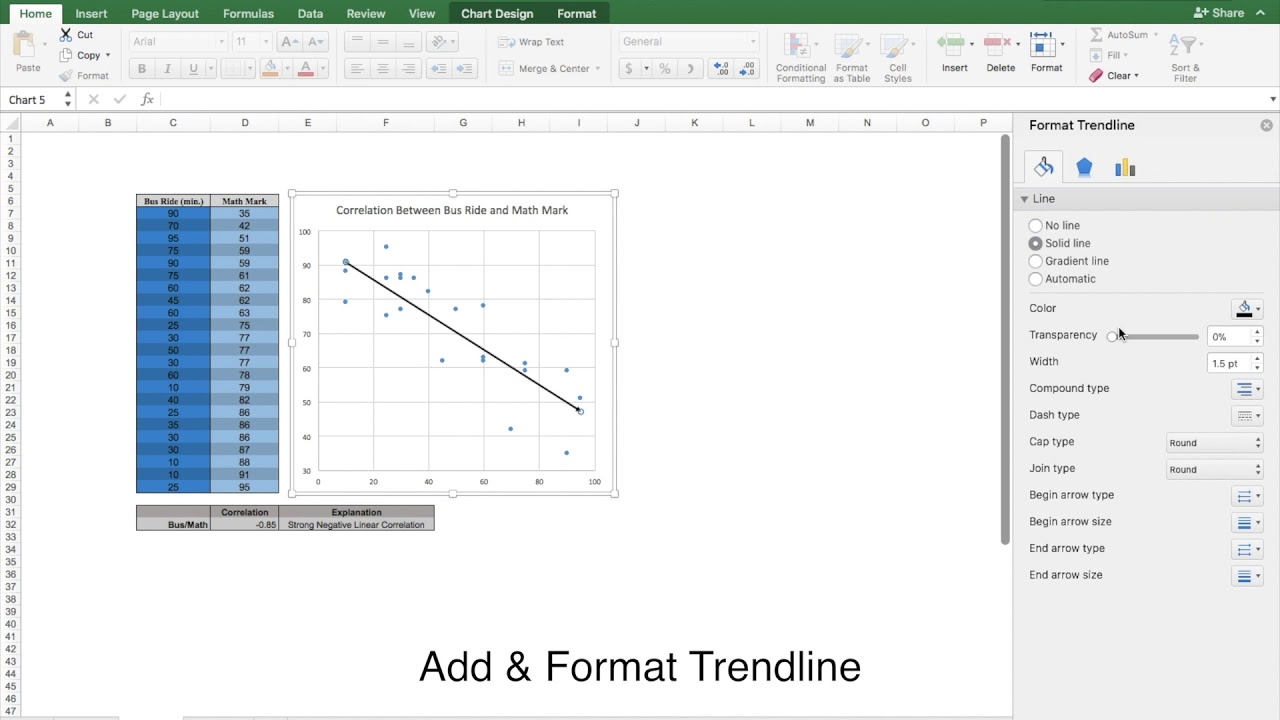
Task: Close the Format Trendline pane
Action: click(x=1267, y=125)
